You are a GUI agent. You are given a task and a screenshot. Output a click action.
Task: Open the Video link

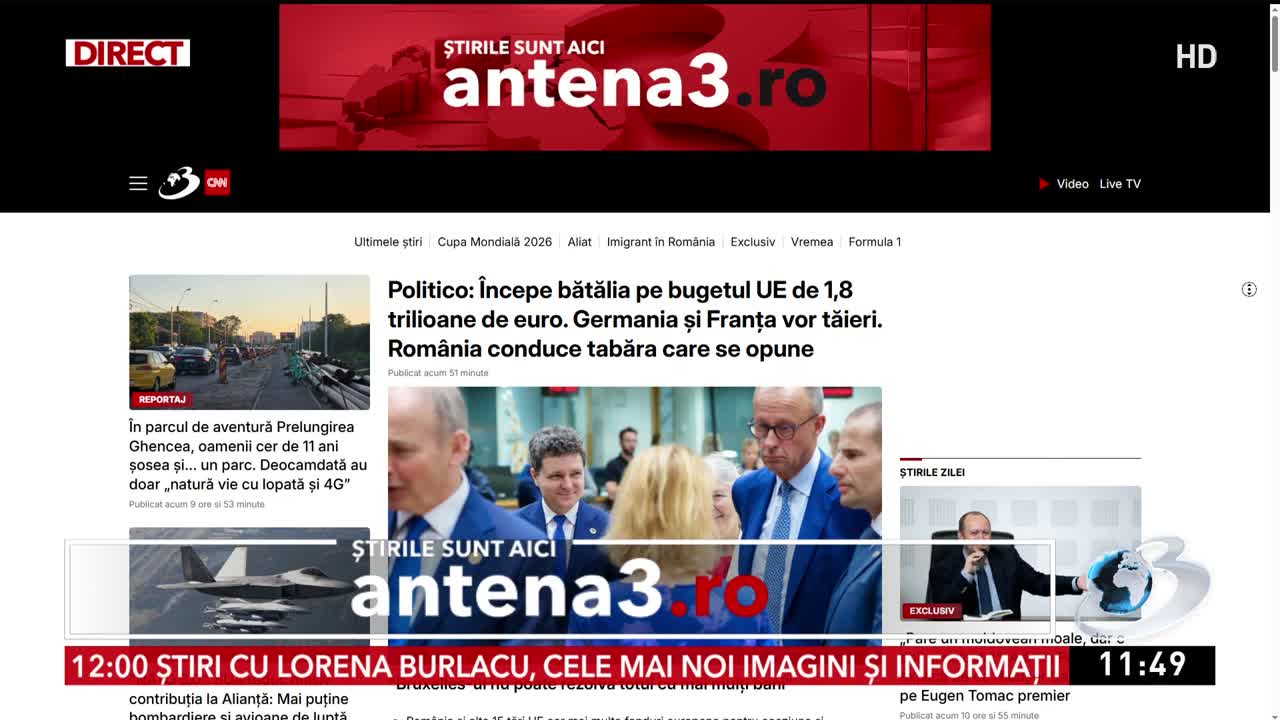[x=1072, y=184]
